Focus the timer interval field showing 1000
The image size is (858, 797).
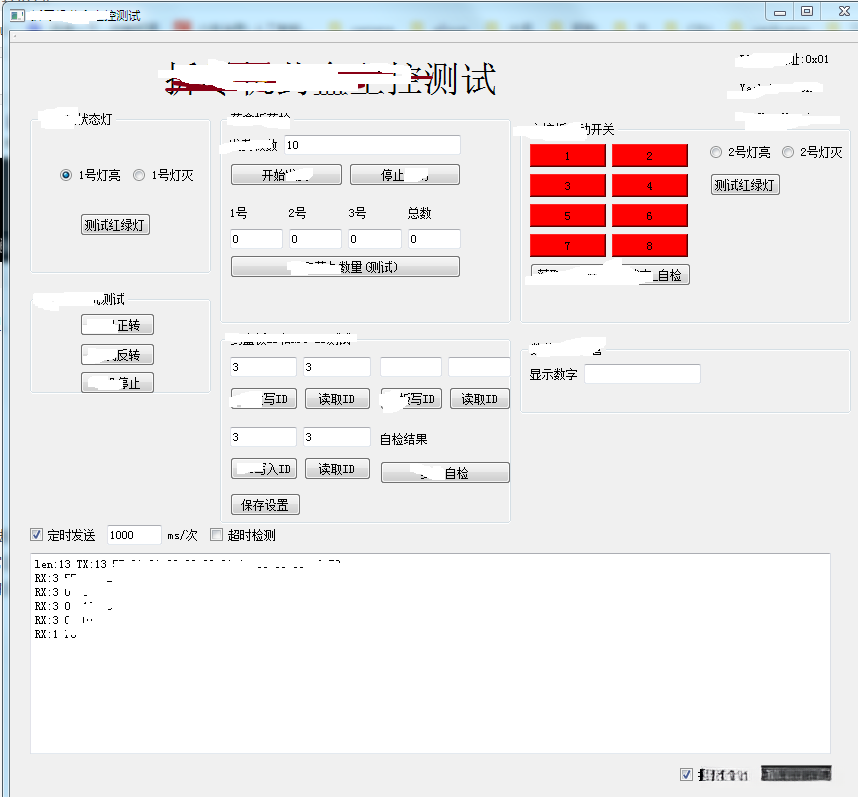(134, 534)
